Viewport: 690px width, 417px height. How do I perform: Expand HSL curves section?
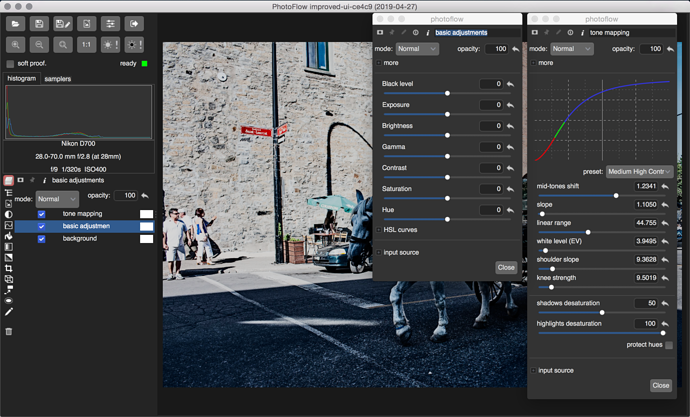tap(379, 230)
